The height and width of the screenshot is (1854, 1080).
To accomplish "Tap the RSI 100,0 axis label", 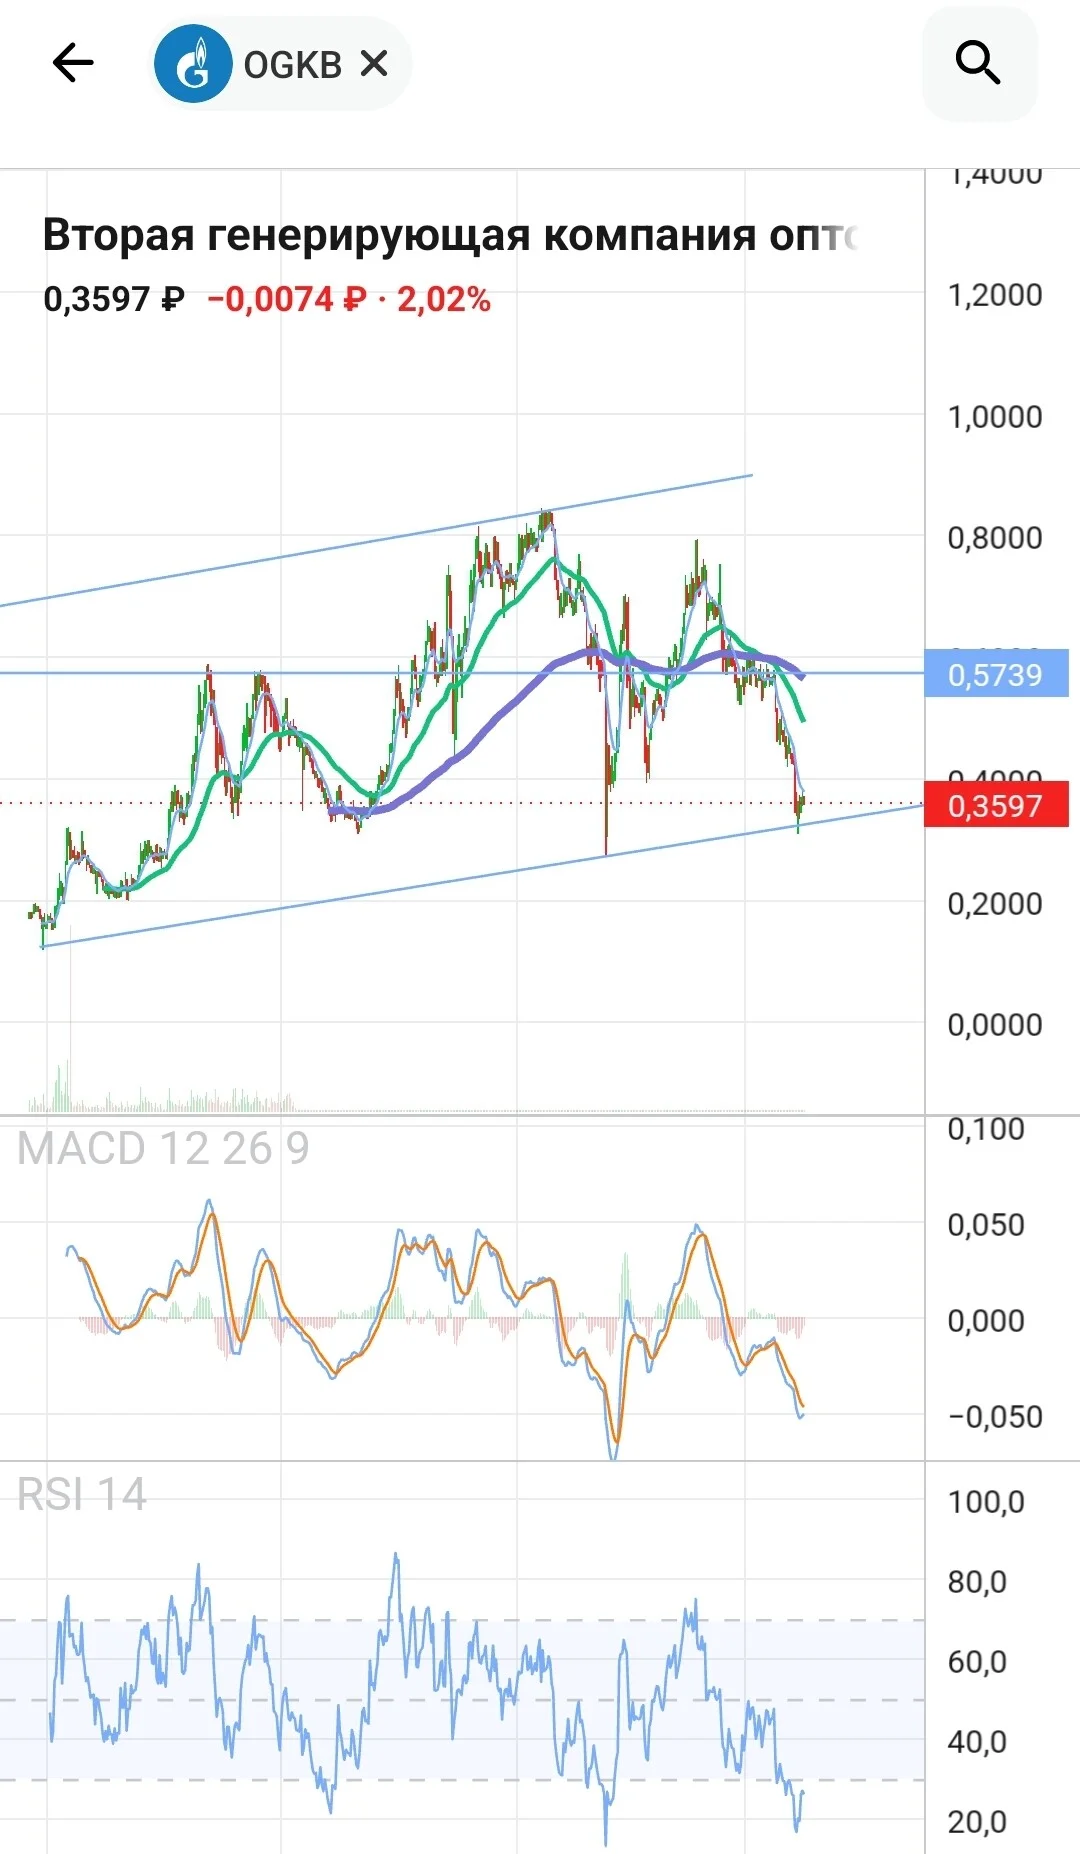I will click(986, 1502).
